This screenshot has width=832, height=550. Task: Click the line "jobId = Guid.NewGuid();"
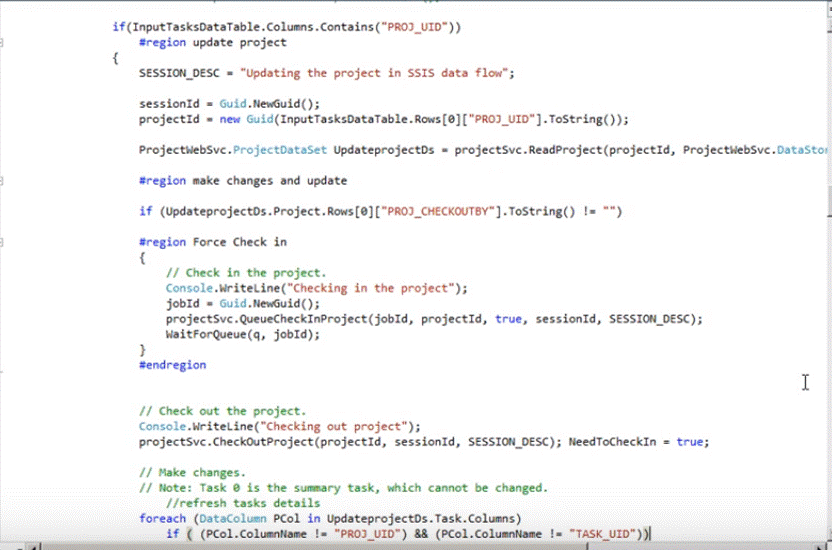pos(242,304)
